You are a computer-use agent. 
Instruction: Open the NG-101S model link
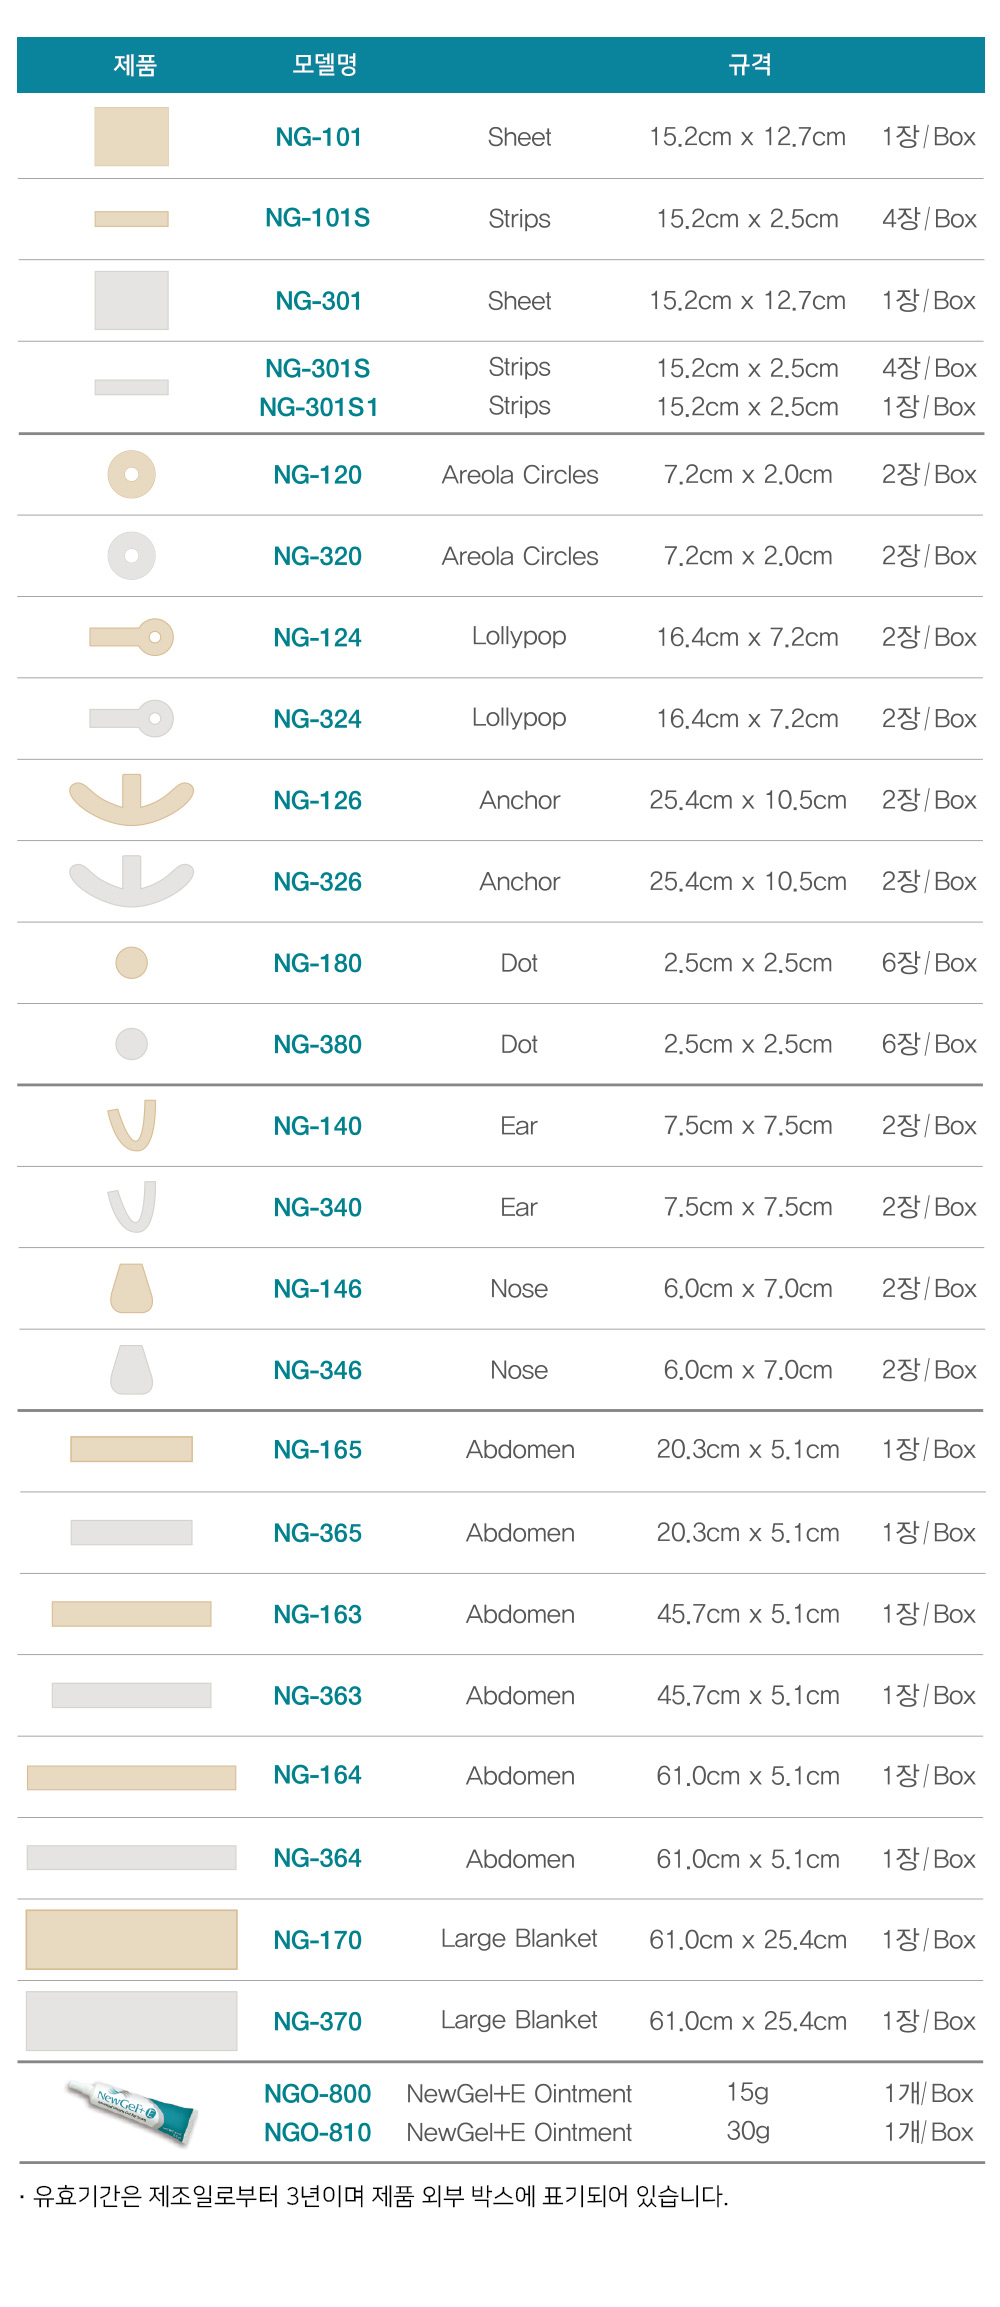[x=318, y=218]
